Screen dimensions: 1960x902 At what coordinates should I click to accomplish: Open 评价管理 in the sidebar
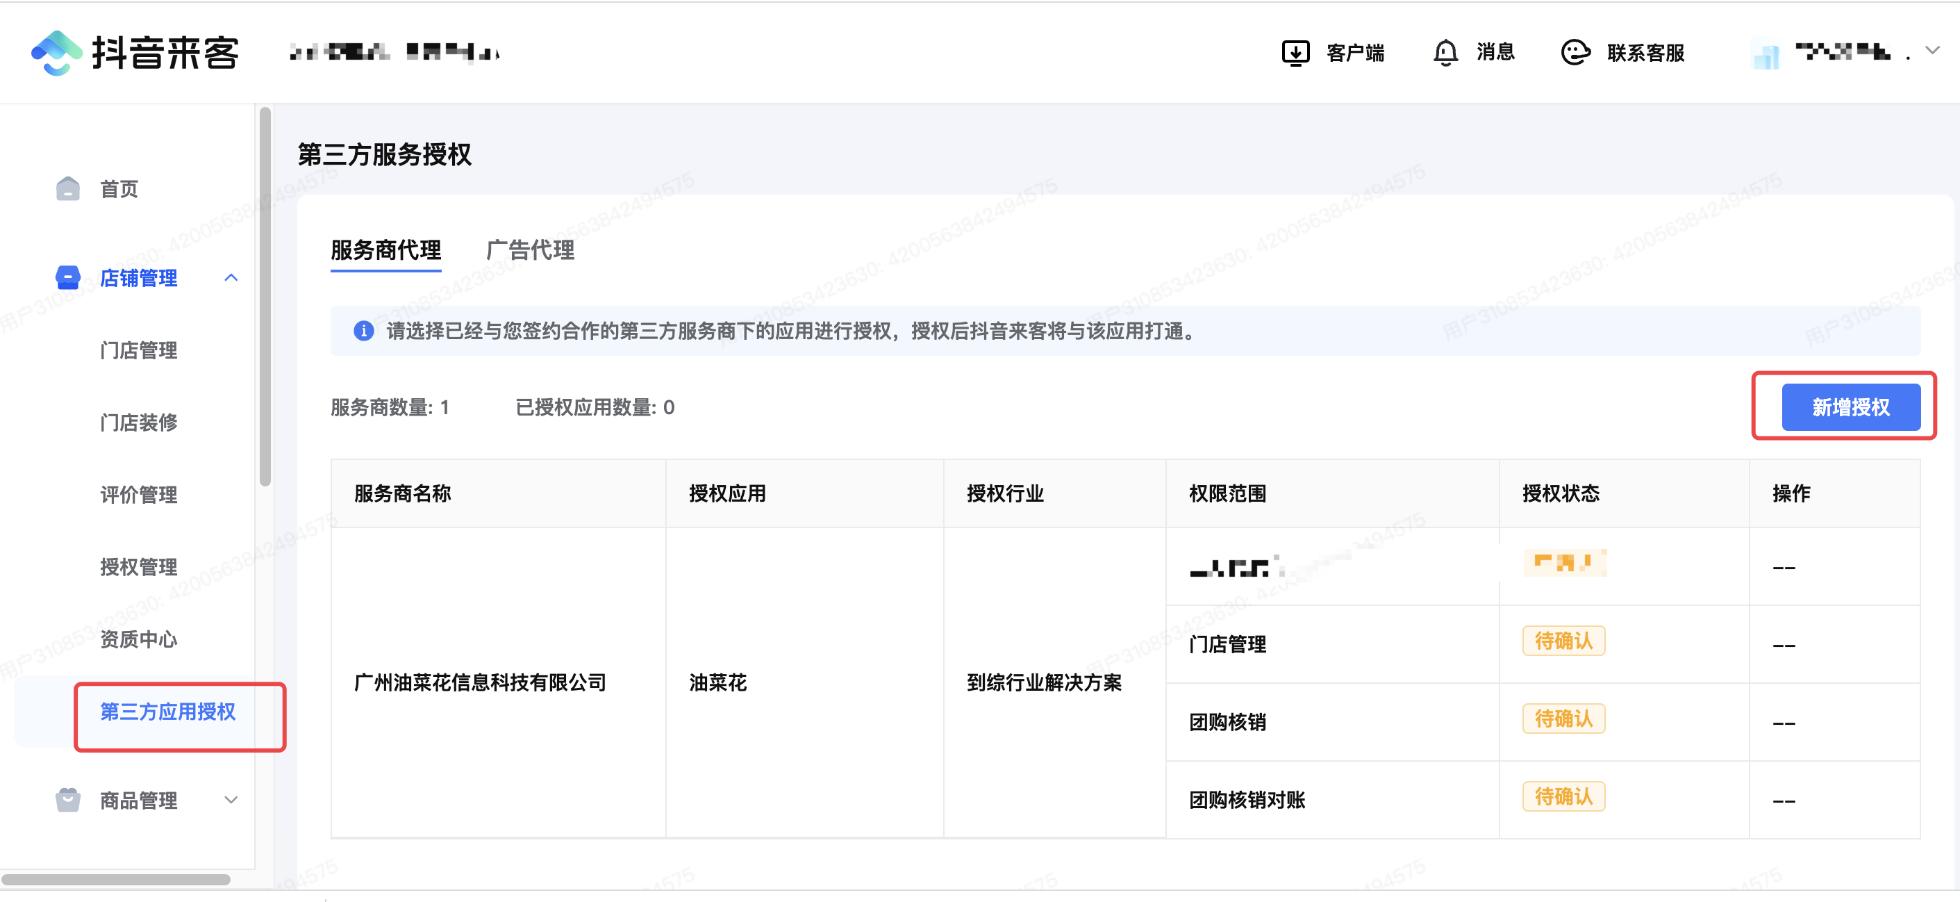[x=139, y=494]
